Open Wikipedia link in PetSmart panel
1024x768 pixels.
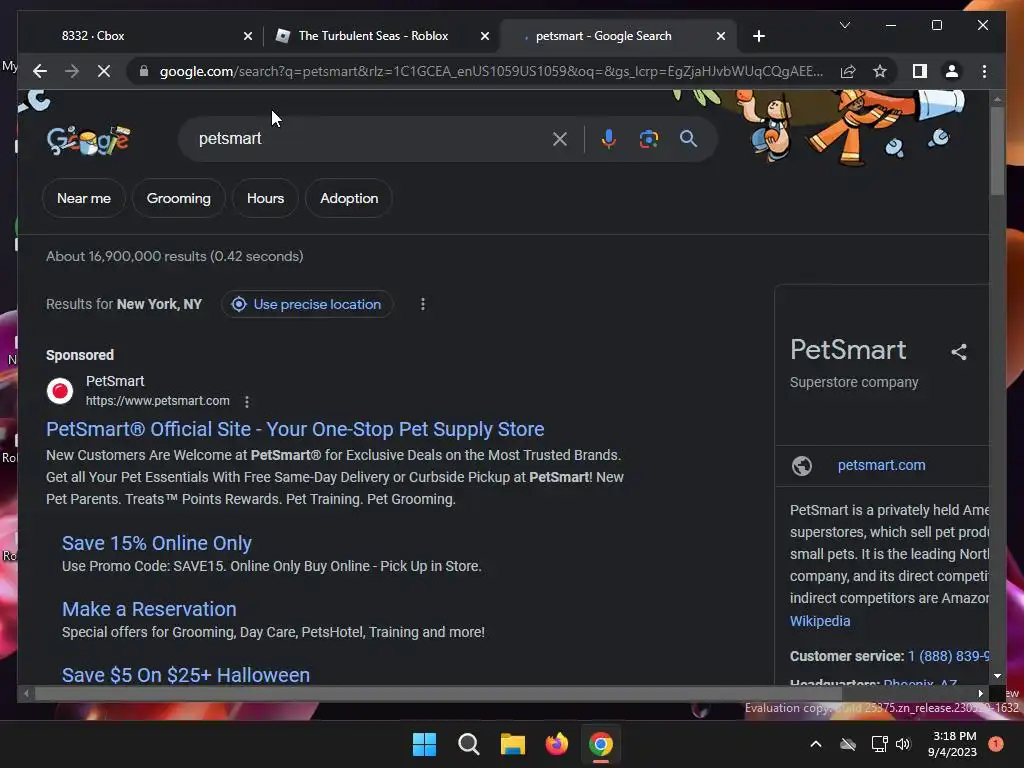point(820,621)
